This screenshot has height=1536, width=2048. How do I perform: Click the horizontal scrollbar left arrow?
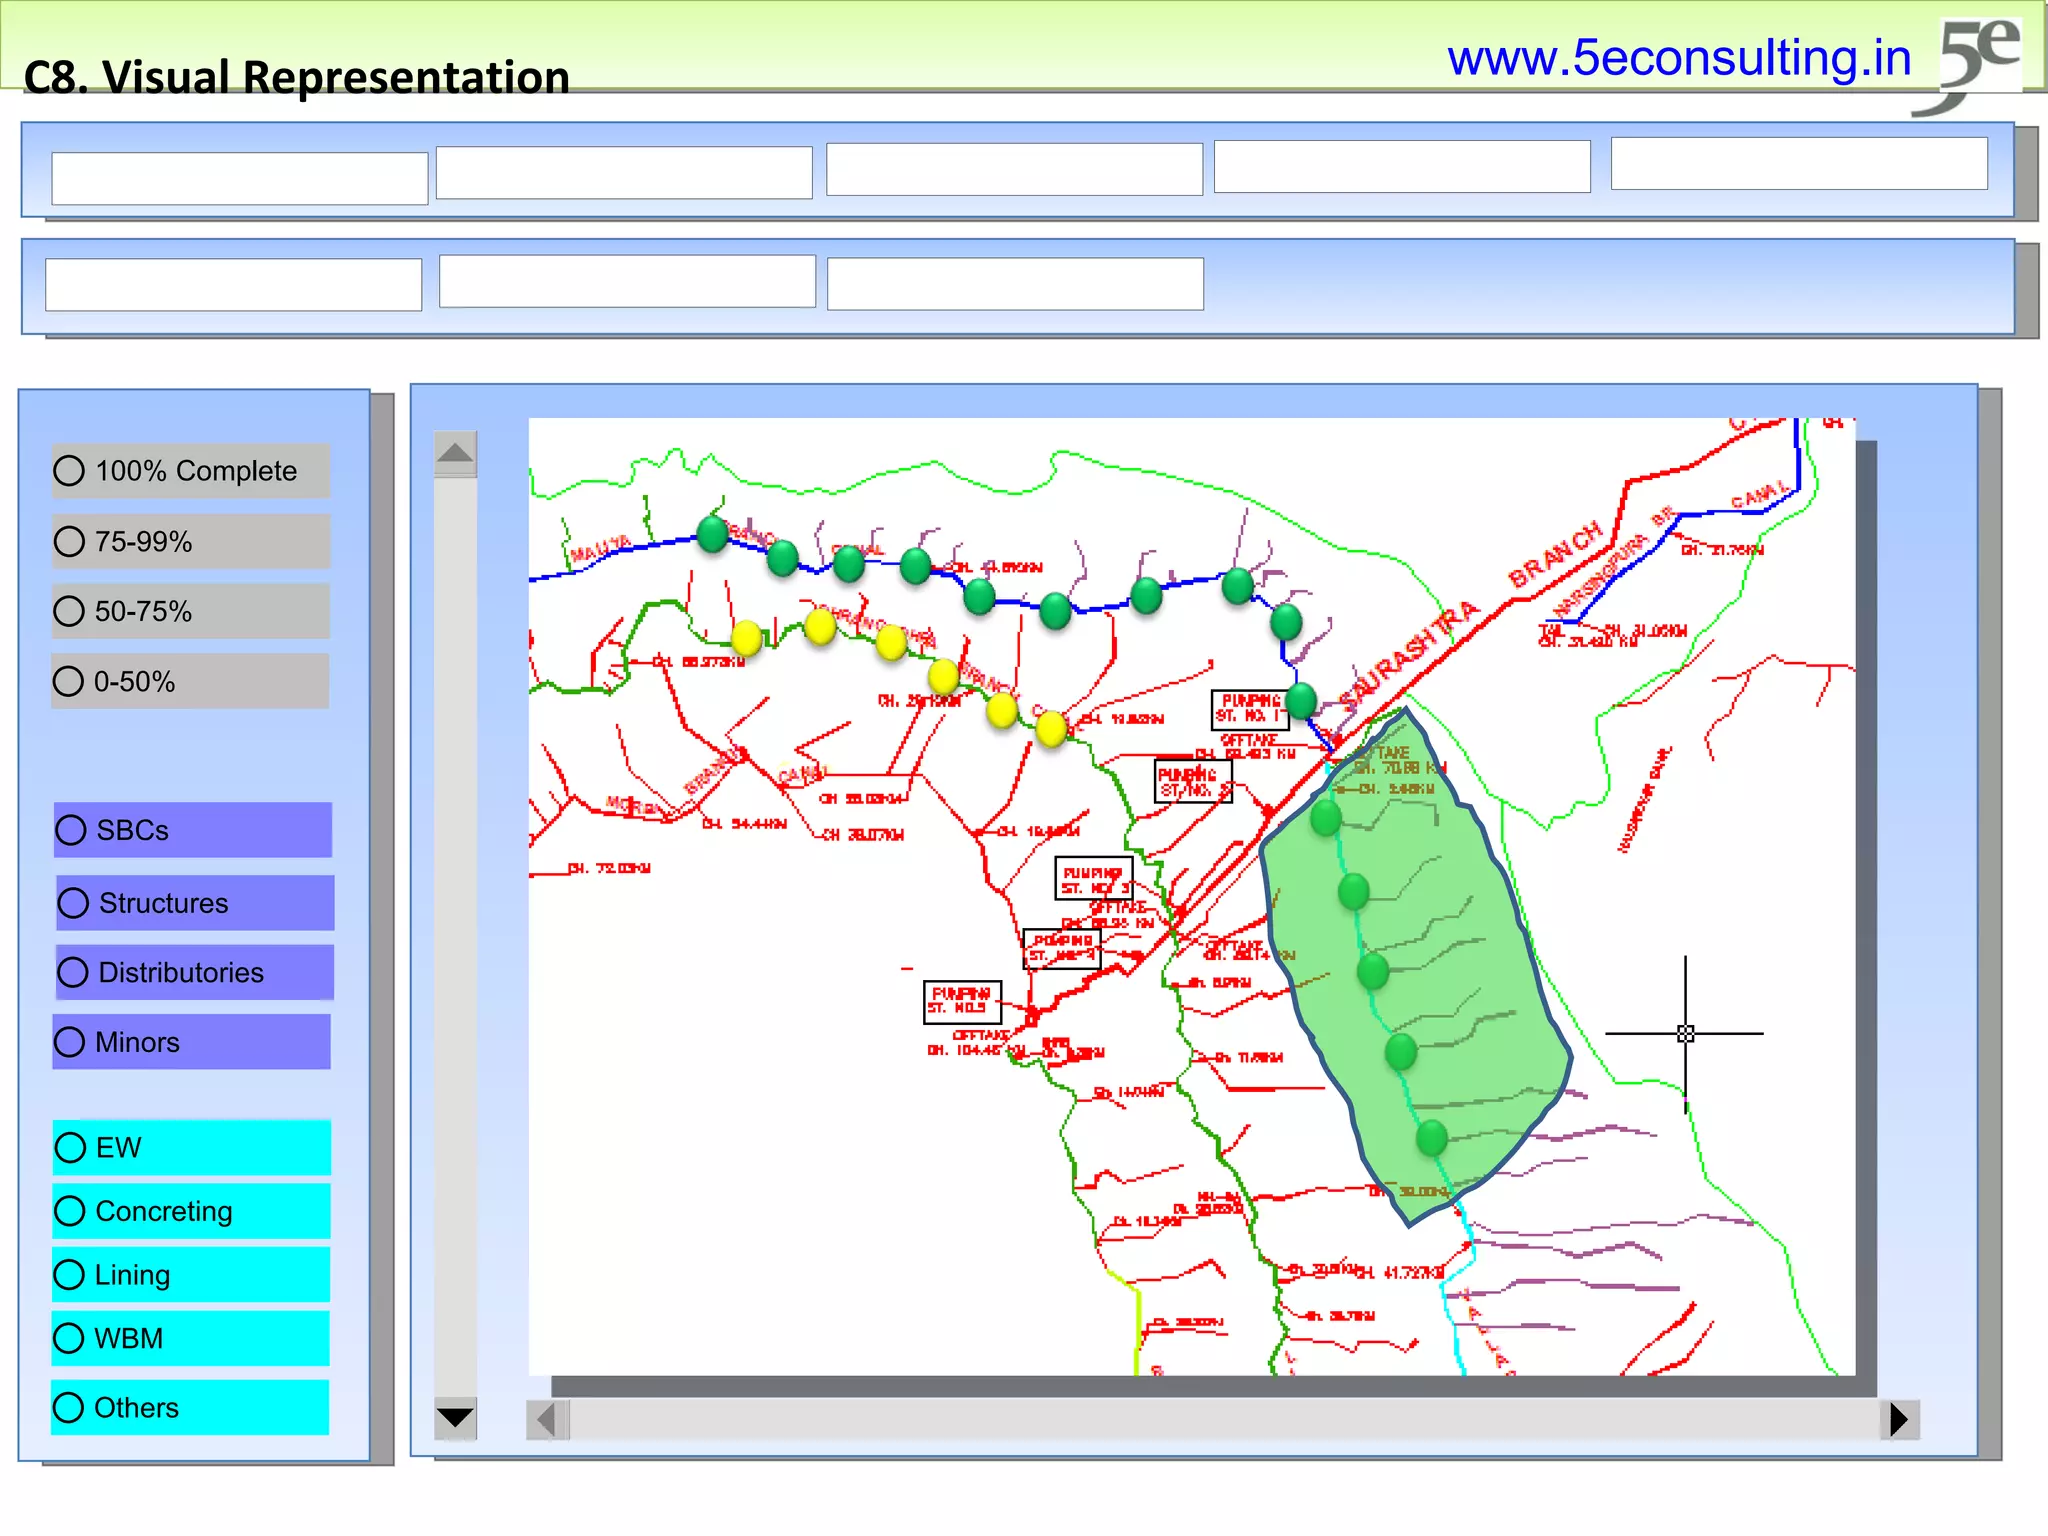click(x=548, y=1419)
